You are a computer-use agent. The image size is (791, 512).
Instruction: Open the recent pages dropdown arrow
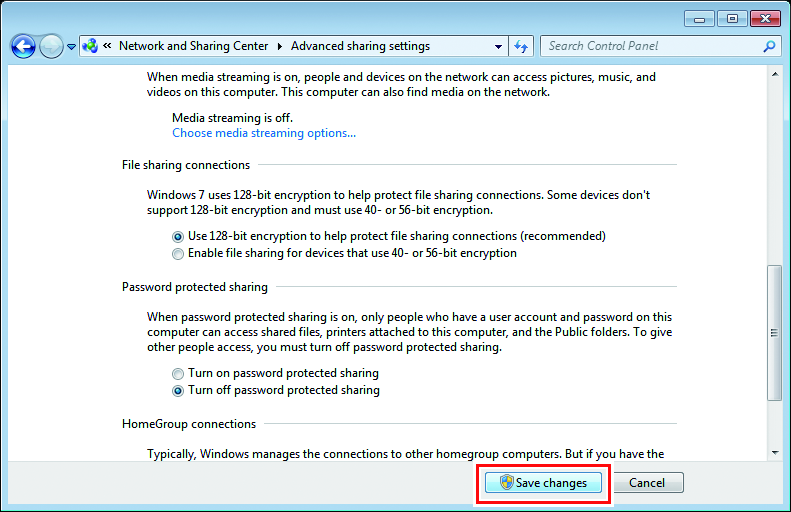coord(72,47)
